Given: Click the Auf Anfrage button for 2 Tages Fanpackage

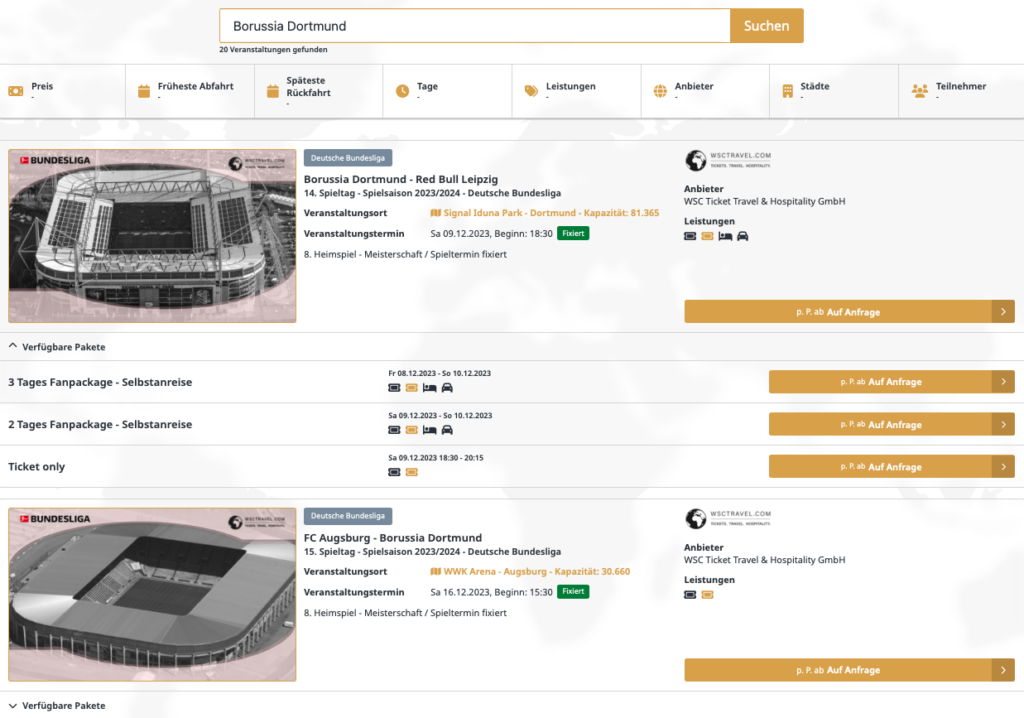Looking at the screenshot, I should click(891, 424).
